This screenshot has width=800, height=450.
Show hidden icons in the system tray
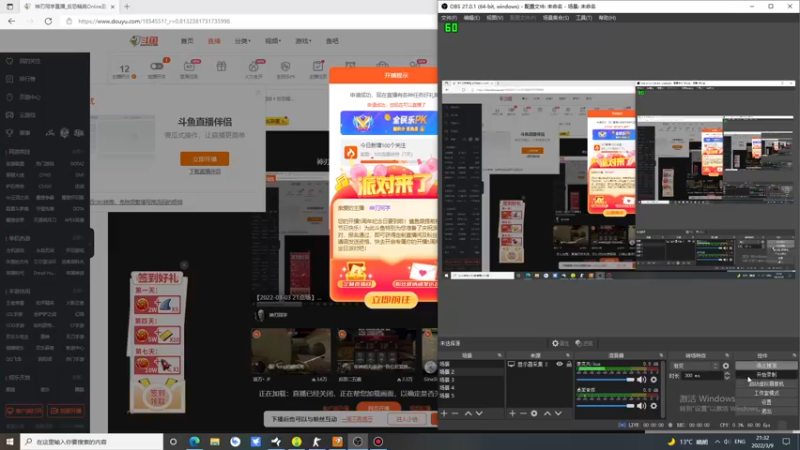tap(717, 441)
